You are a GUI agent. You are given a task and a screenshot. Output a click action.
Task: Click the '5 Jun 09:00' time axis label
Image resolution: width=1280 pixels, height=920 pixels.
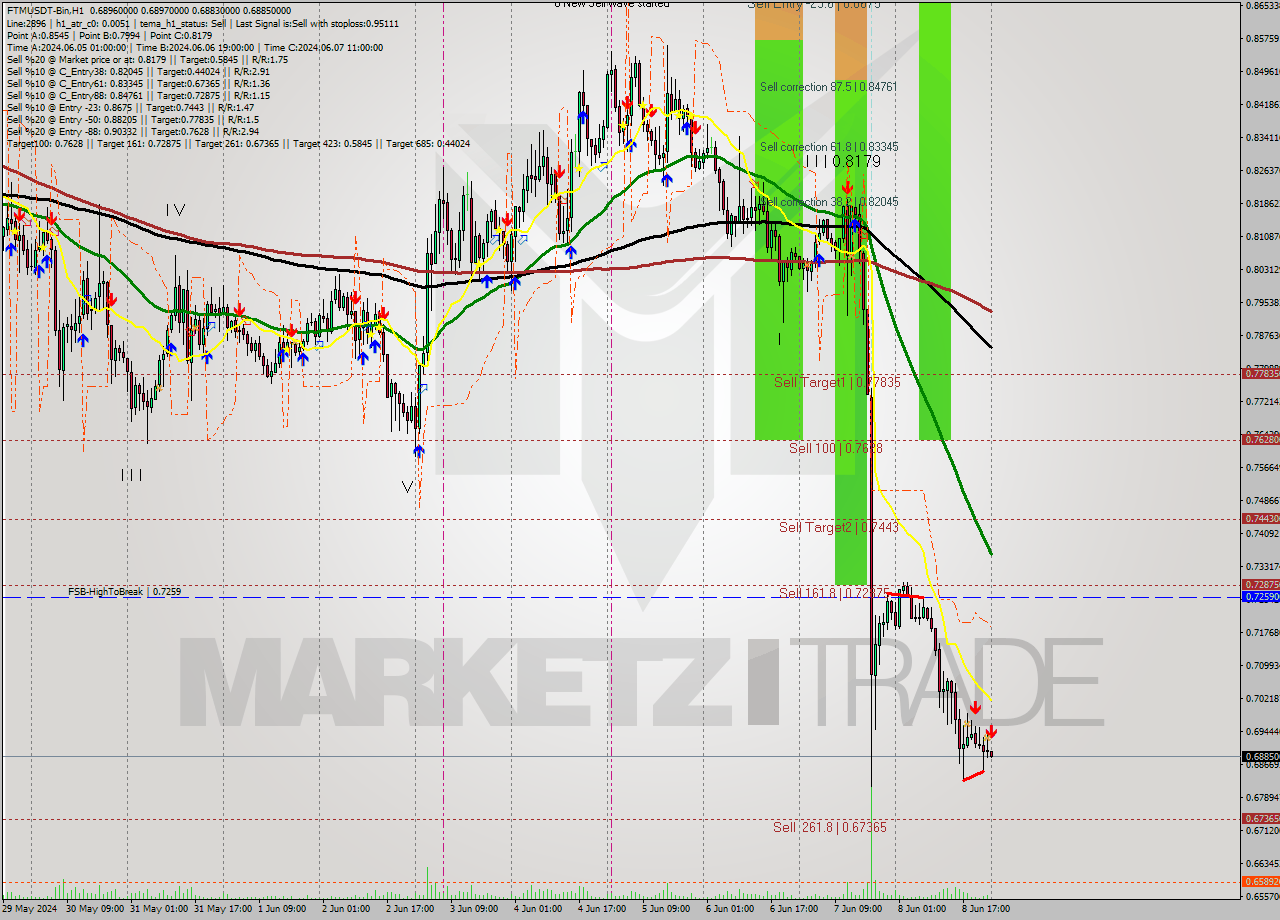[666, 909]
